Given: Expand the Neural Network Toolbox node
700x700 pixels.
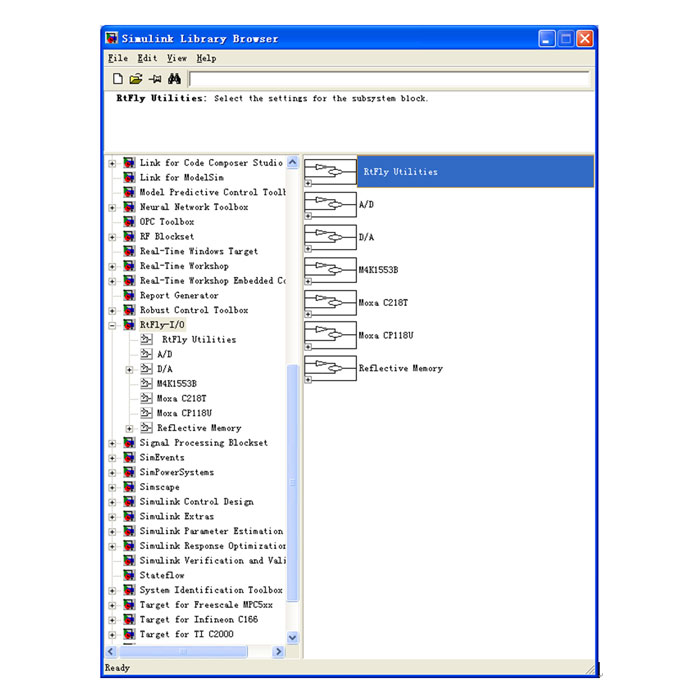Looking at the screenshot, I should pyautogui.click(x=112, y=208).
